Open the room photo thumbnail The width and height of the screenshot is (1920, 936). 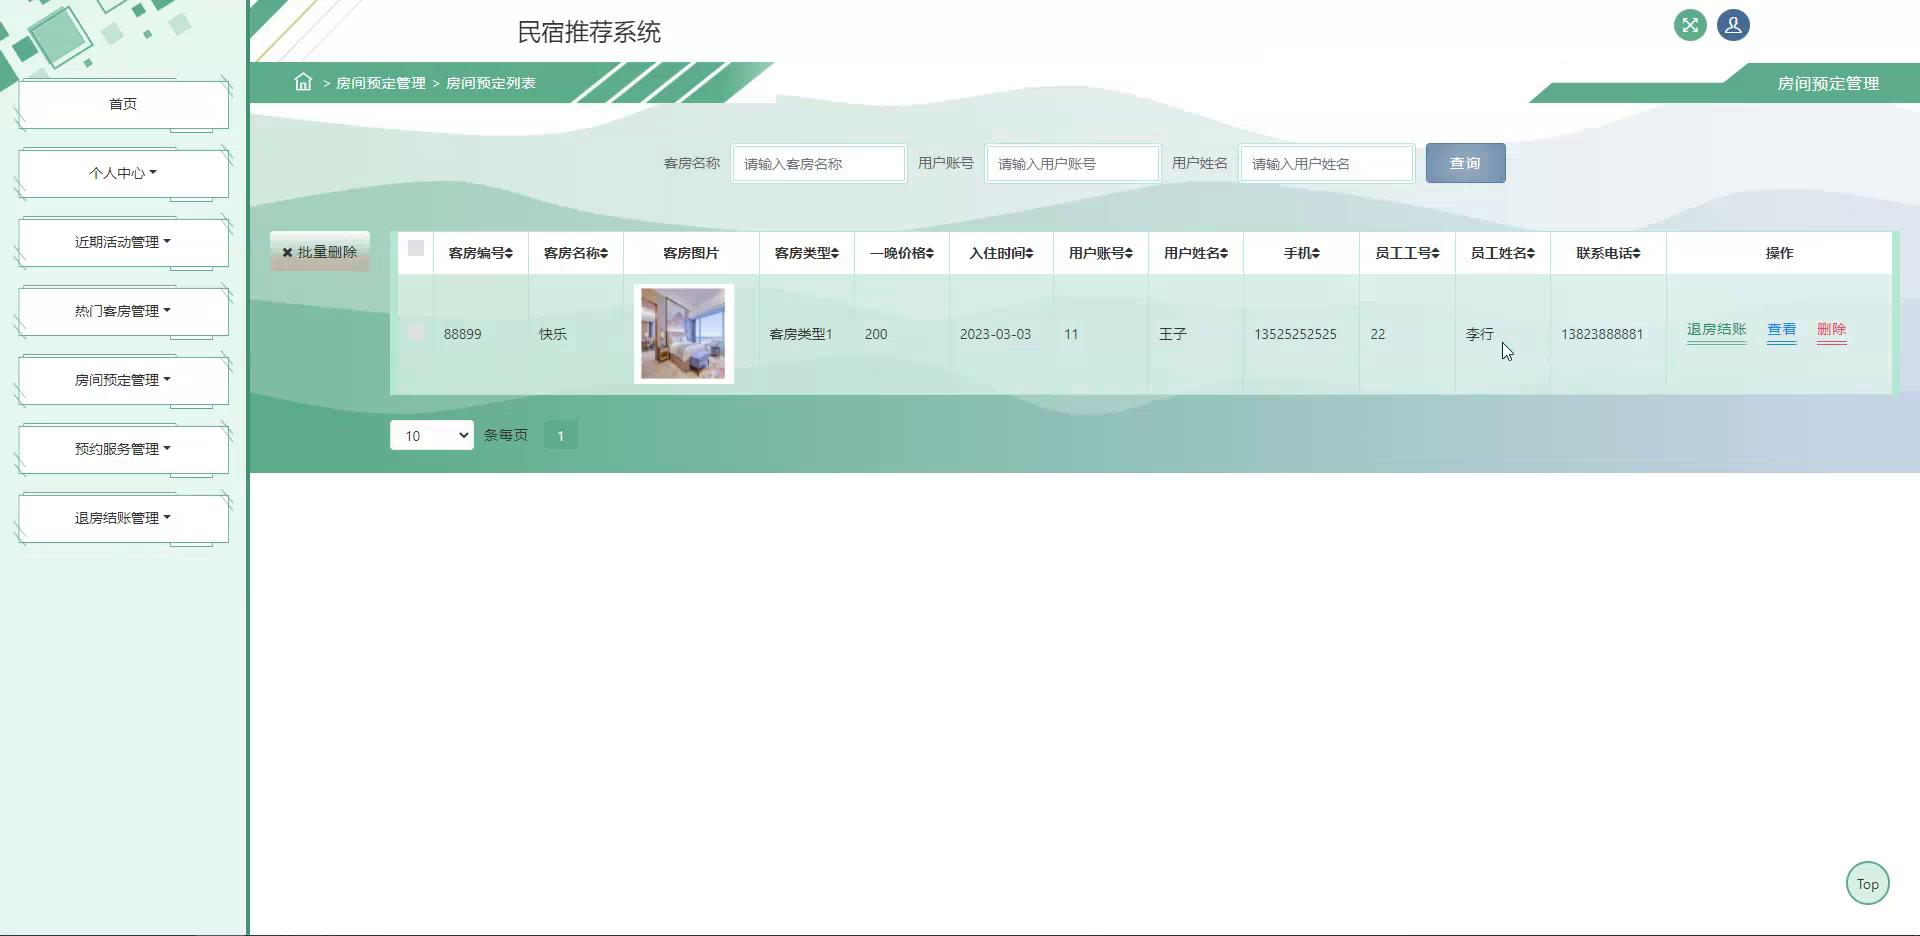coord(684,334)
